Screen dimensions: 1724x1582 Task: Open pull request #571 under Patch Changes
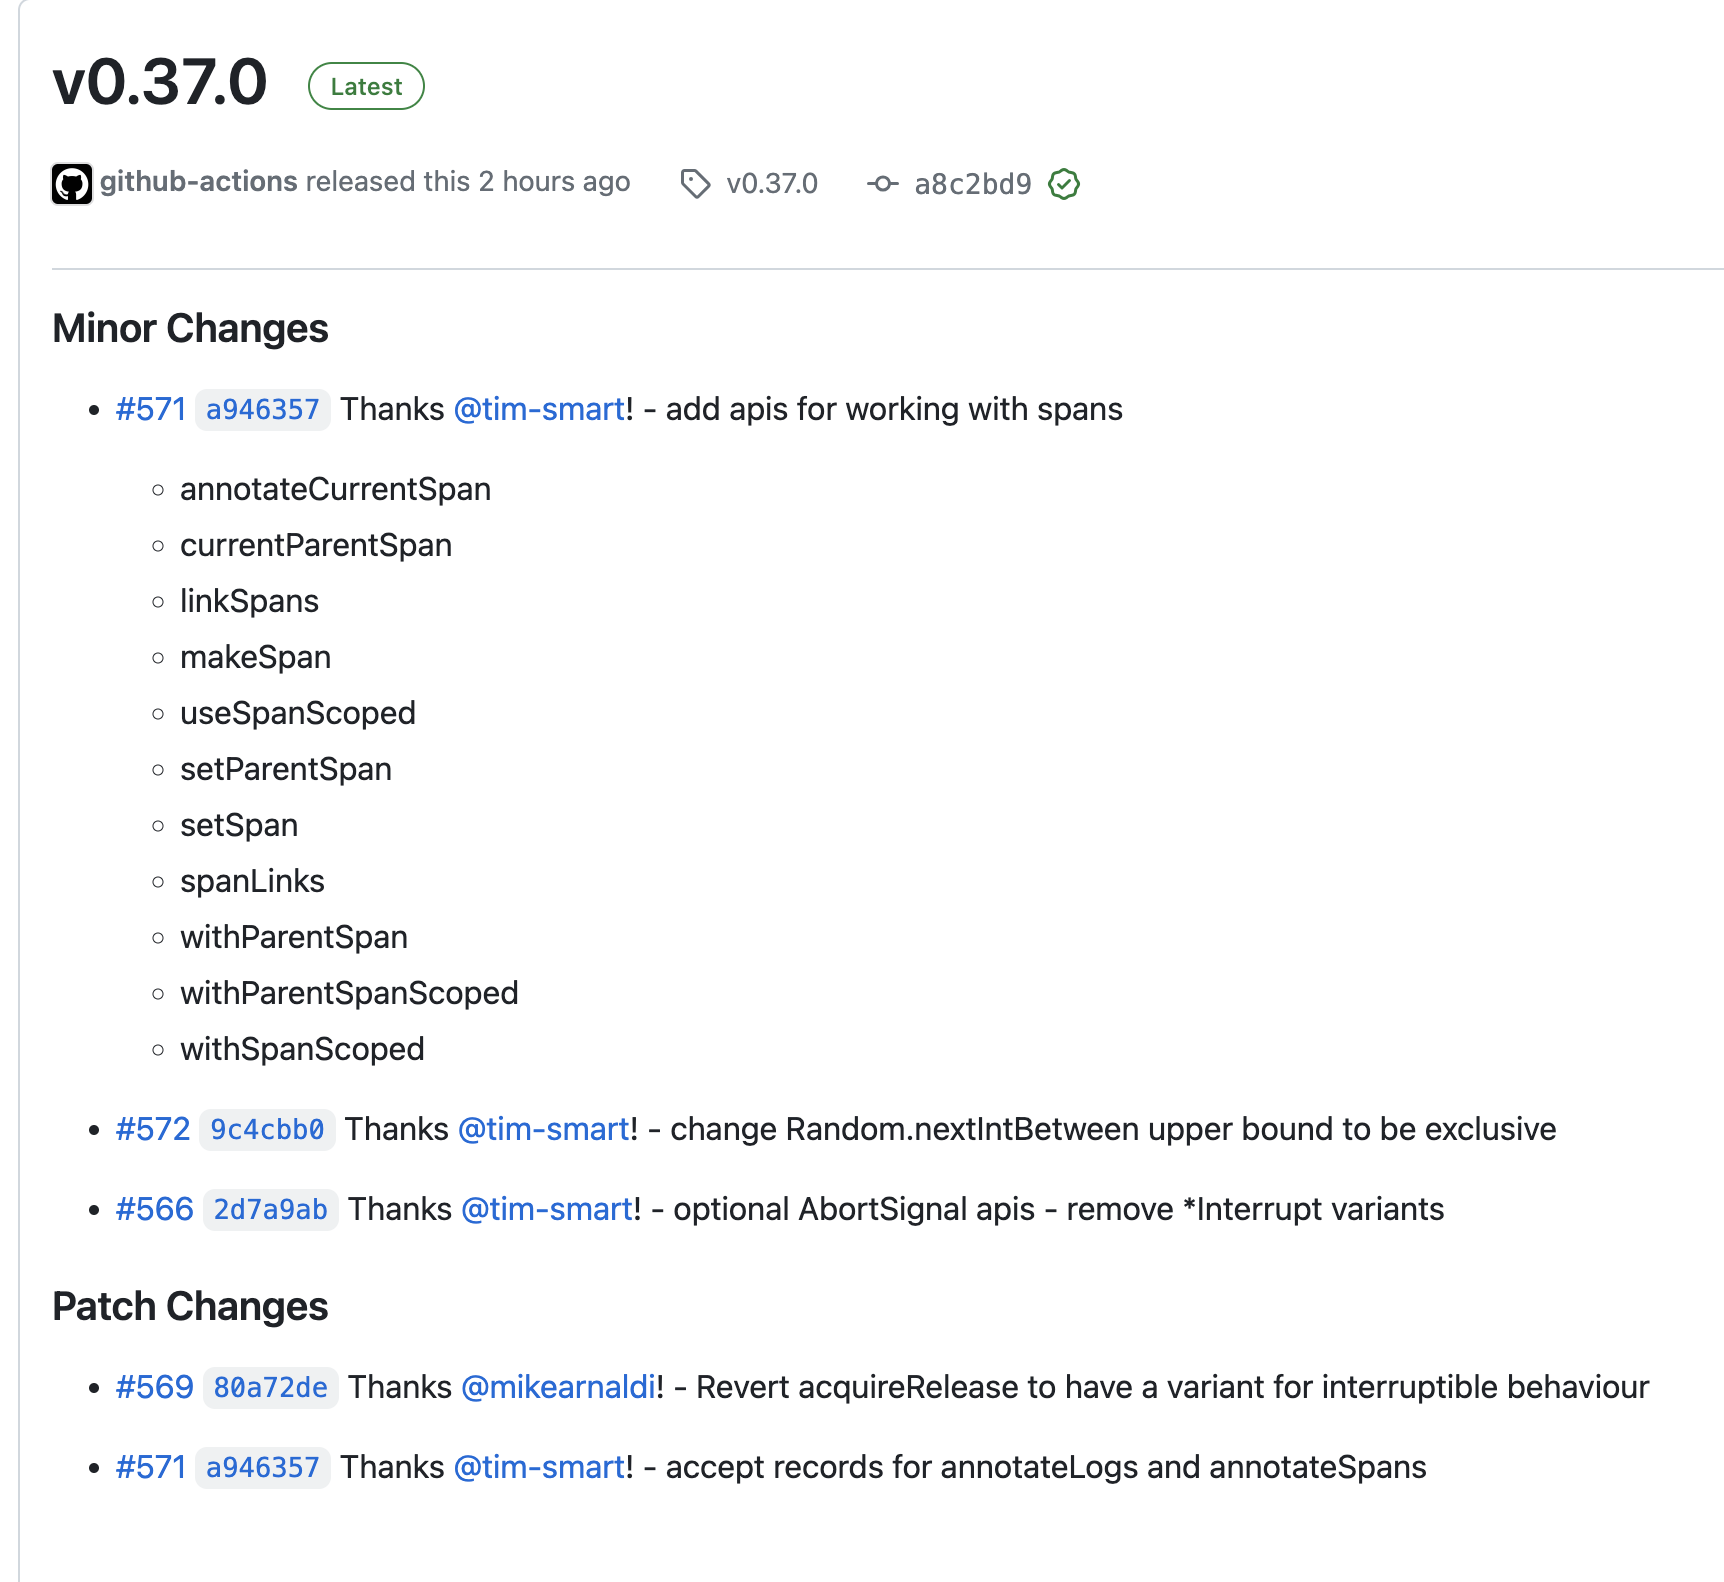(151, 1468)
